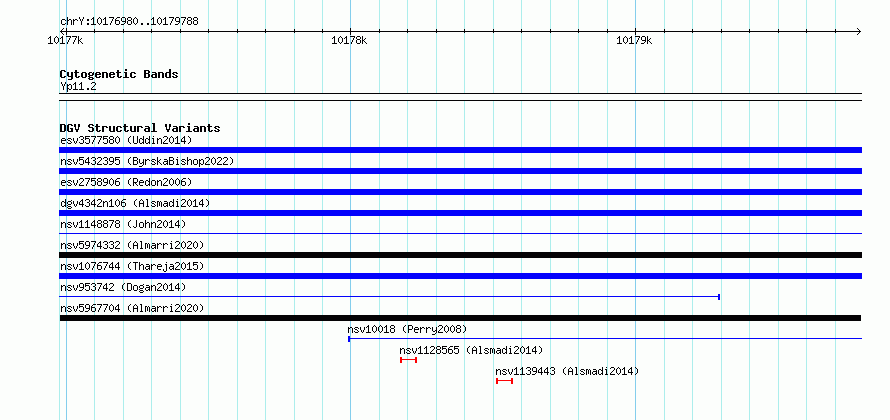
Task: Open the esv2758906 (Redon2006) variant label
Action: [126, 182]
